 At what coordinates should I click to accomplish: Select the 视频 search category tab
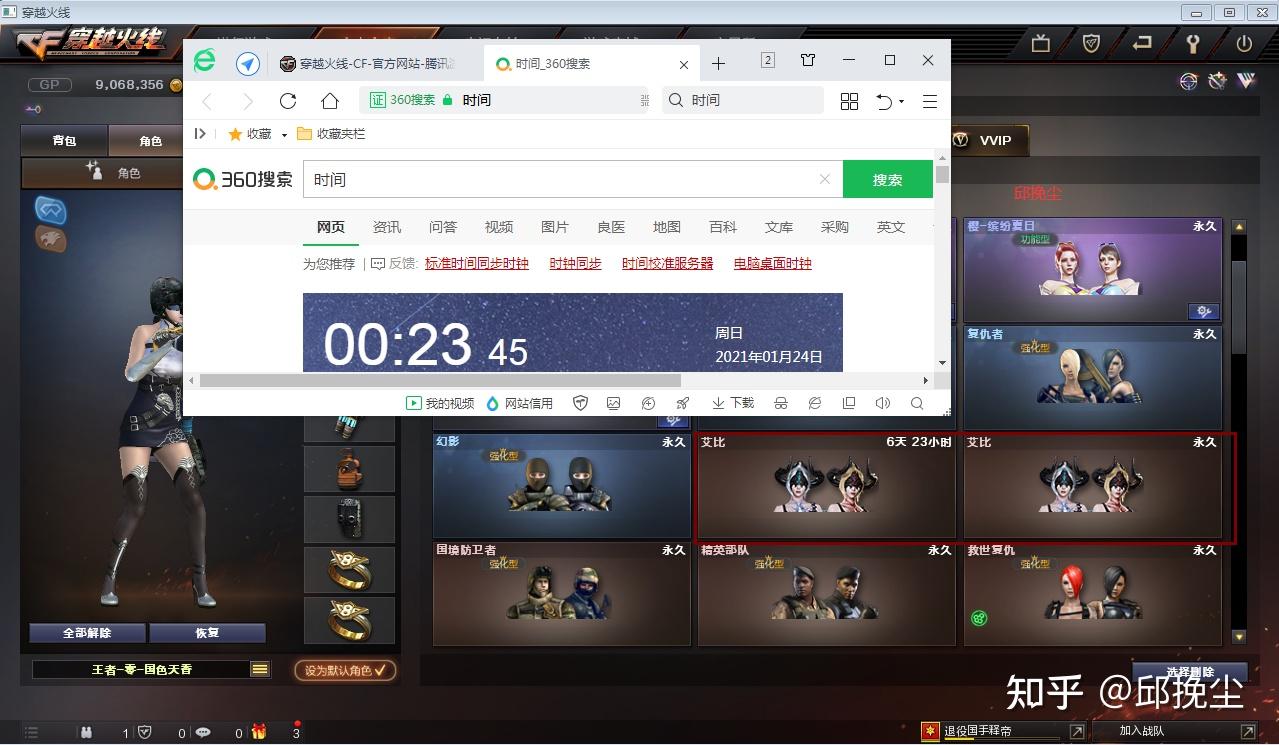(x=499, y=227)
